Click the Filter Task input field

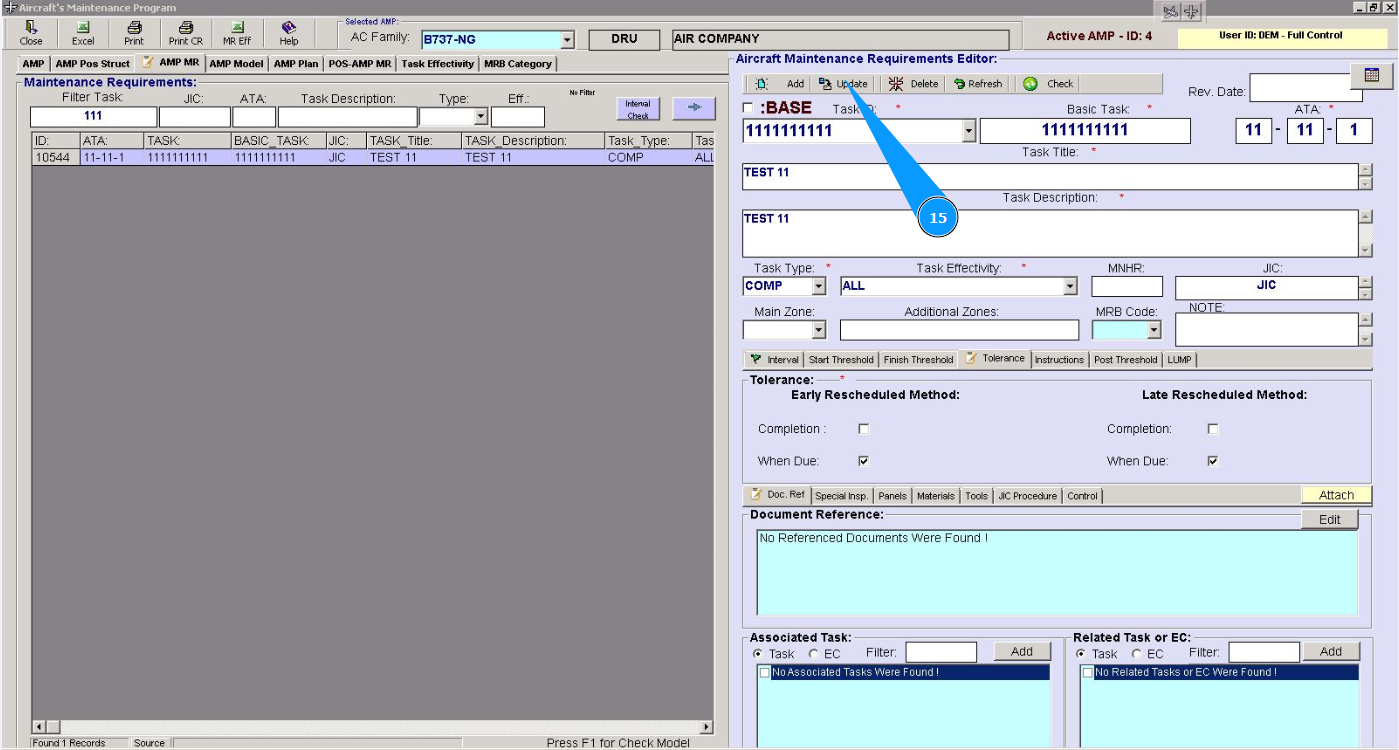pyautogui.click(x=93, y=117)
